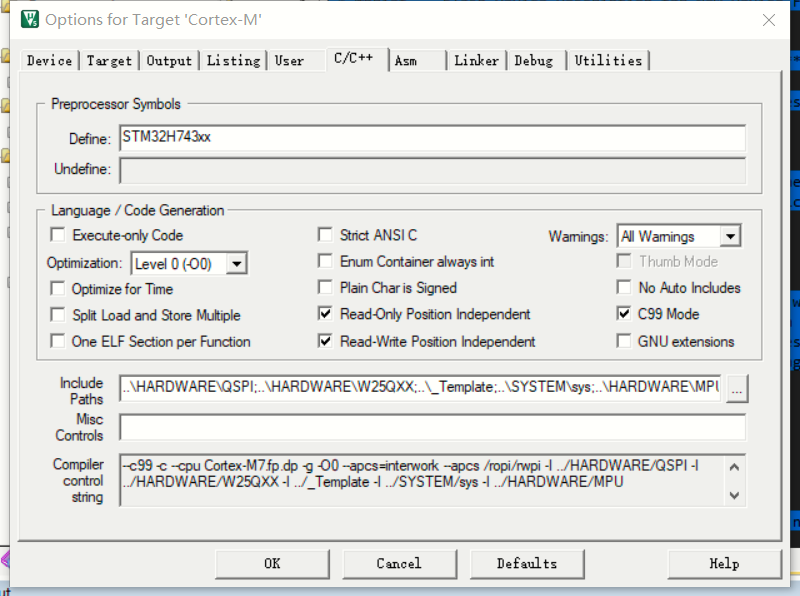
Task: Click the OK button
Action: pyautogui.click(x=272, y=564)
